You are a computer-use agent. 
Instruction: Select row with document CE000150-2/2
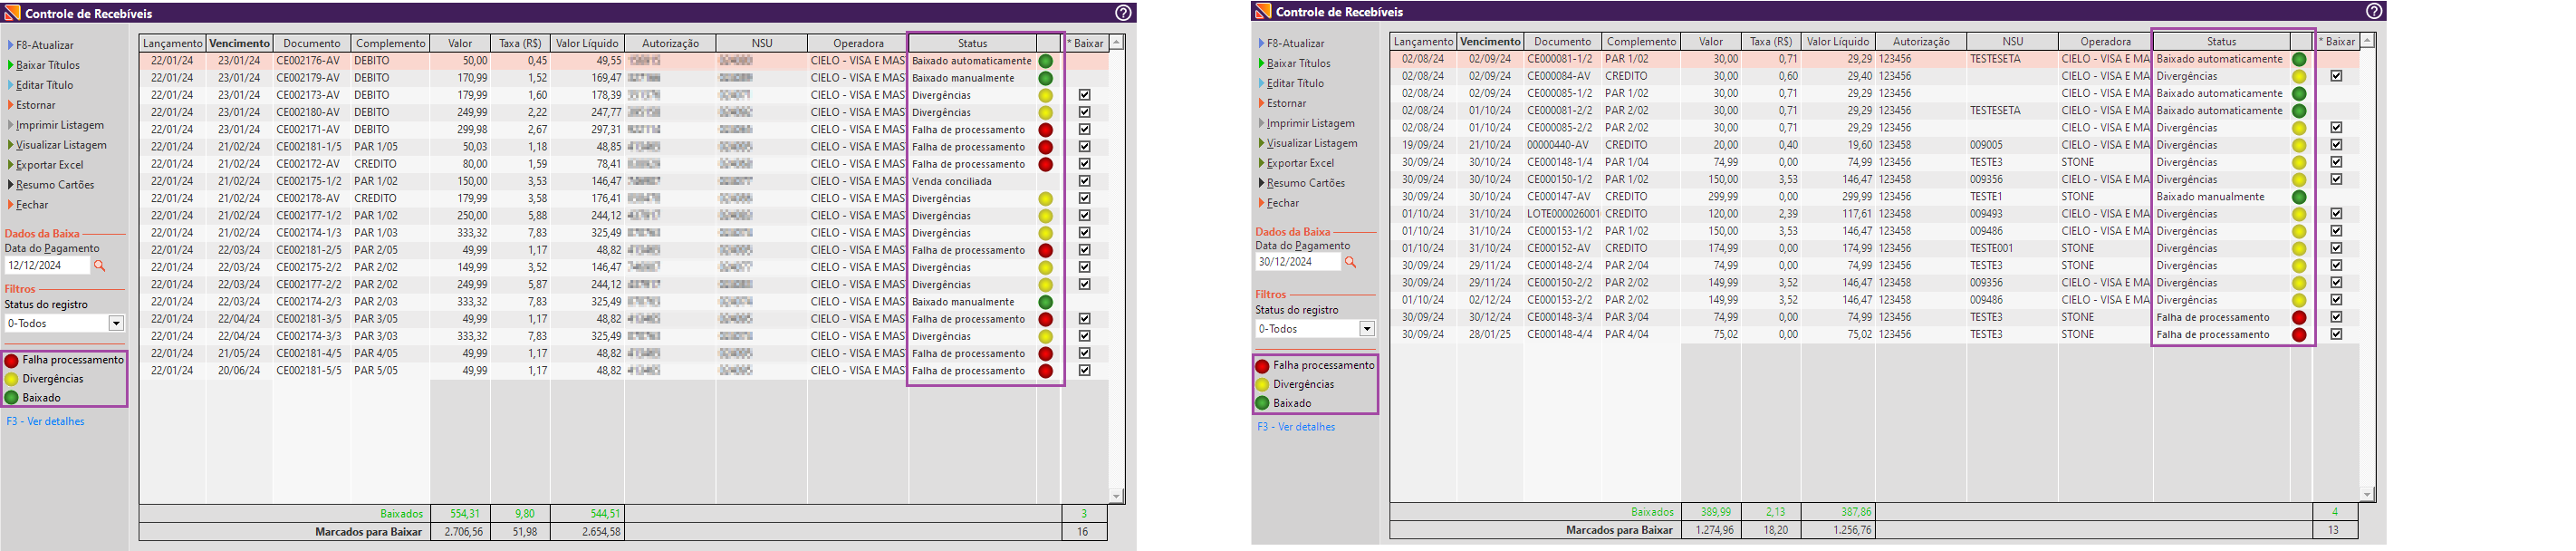[1874, 283]
